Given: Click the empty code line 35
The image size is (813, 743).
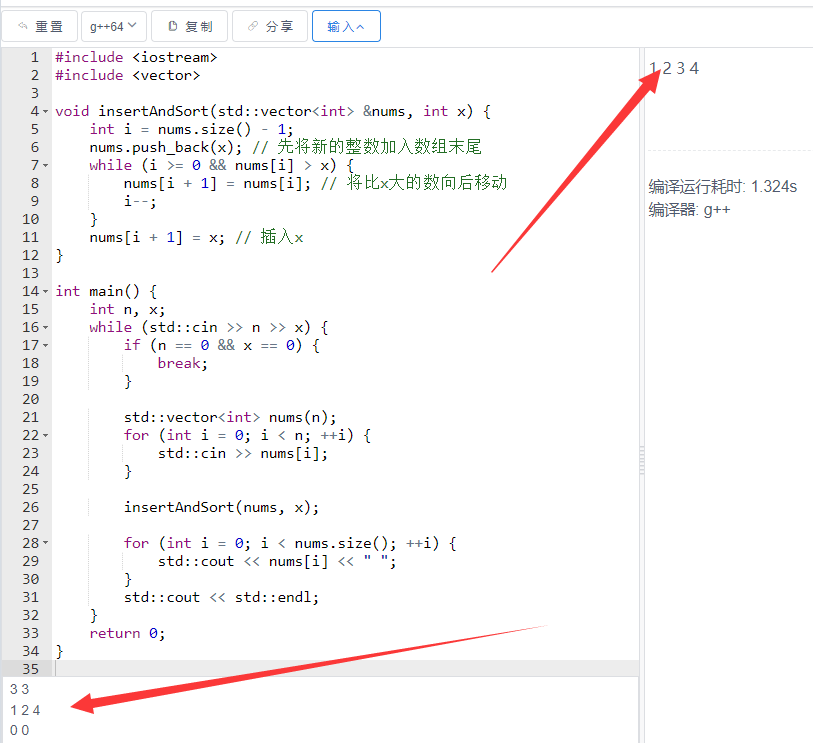Looking at the screenshot, I should [346, 669].
